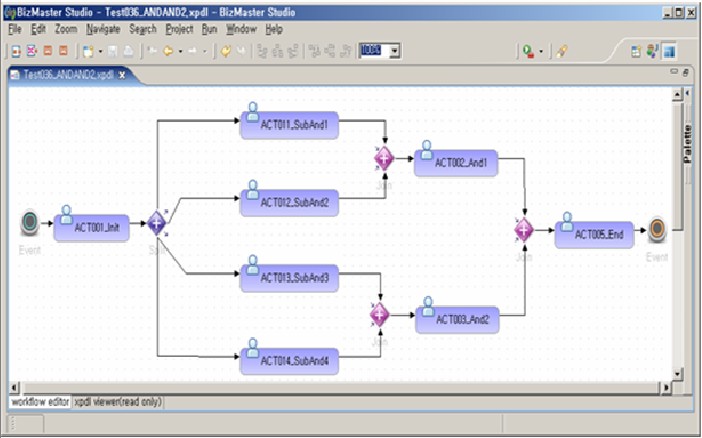The height and width of the screenshot is (438, 702).
Task: Click the start Event circle icon
Action: (x=30, y=222)
